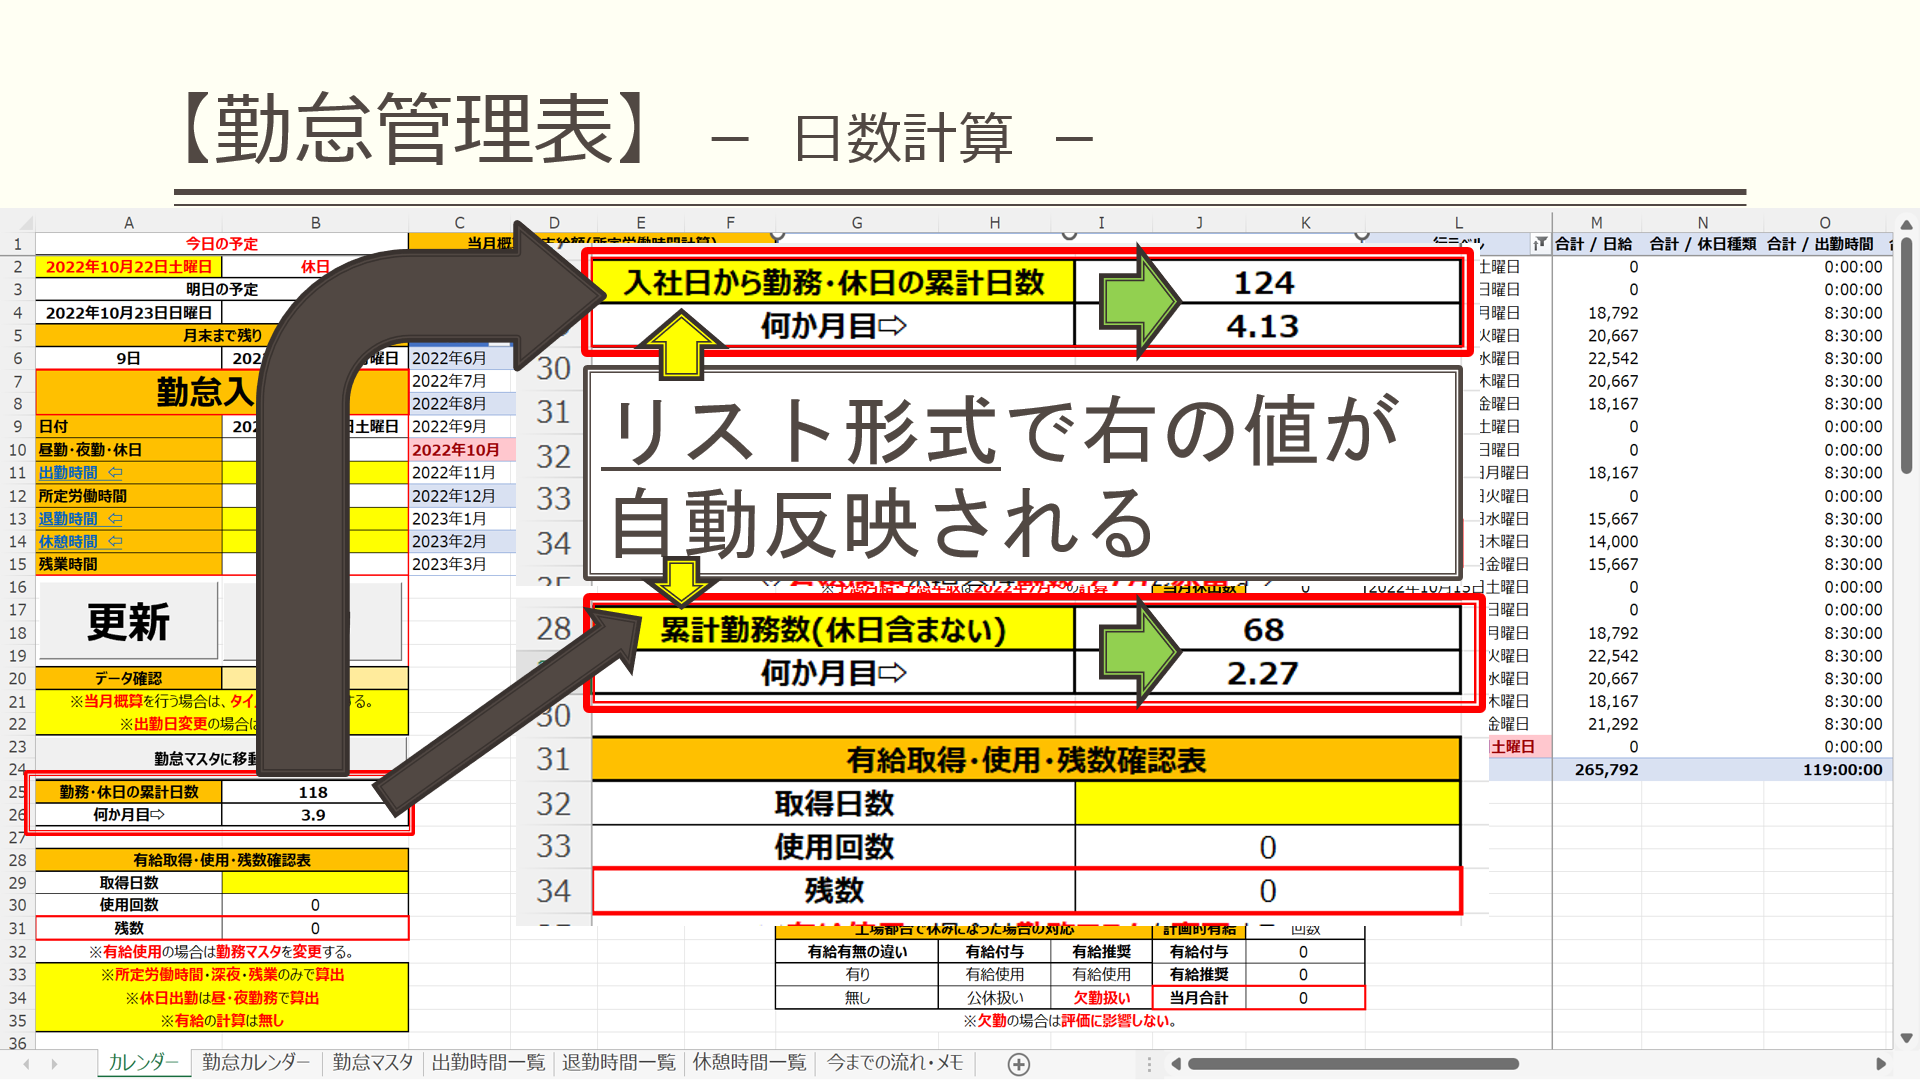Click the 公休扱い cell in the table
Image resolution: width=1920 pixels, height=1080 pixels.
pos(995,998)
